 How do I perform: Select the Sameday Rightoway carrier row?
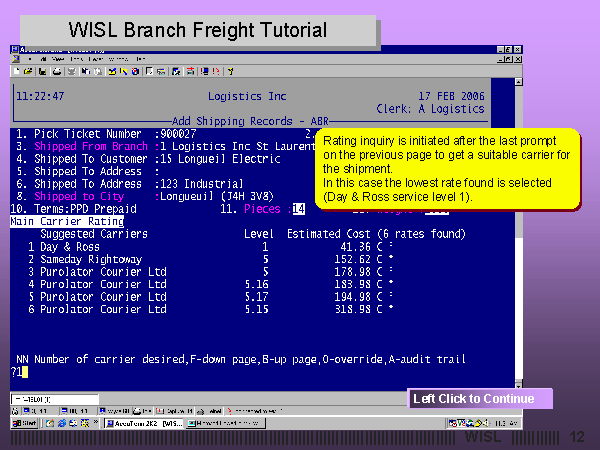tap(210, 259)
